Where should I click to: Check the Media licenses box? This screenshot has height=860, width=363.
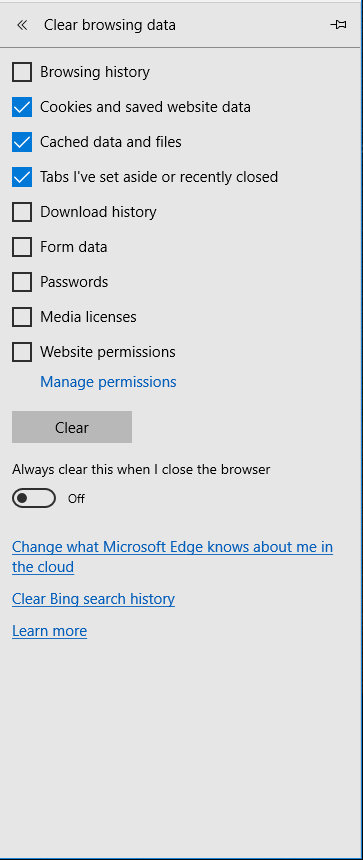point(22,317)
